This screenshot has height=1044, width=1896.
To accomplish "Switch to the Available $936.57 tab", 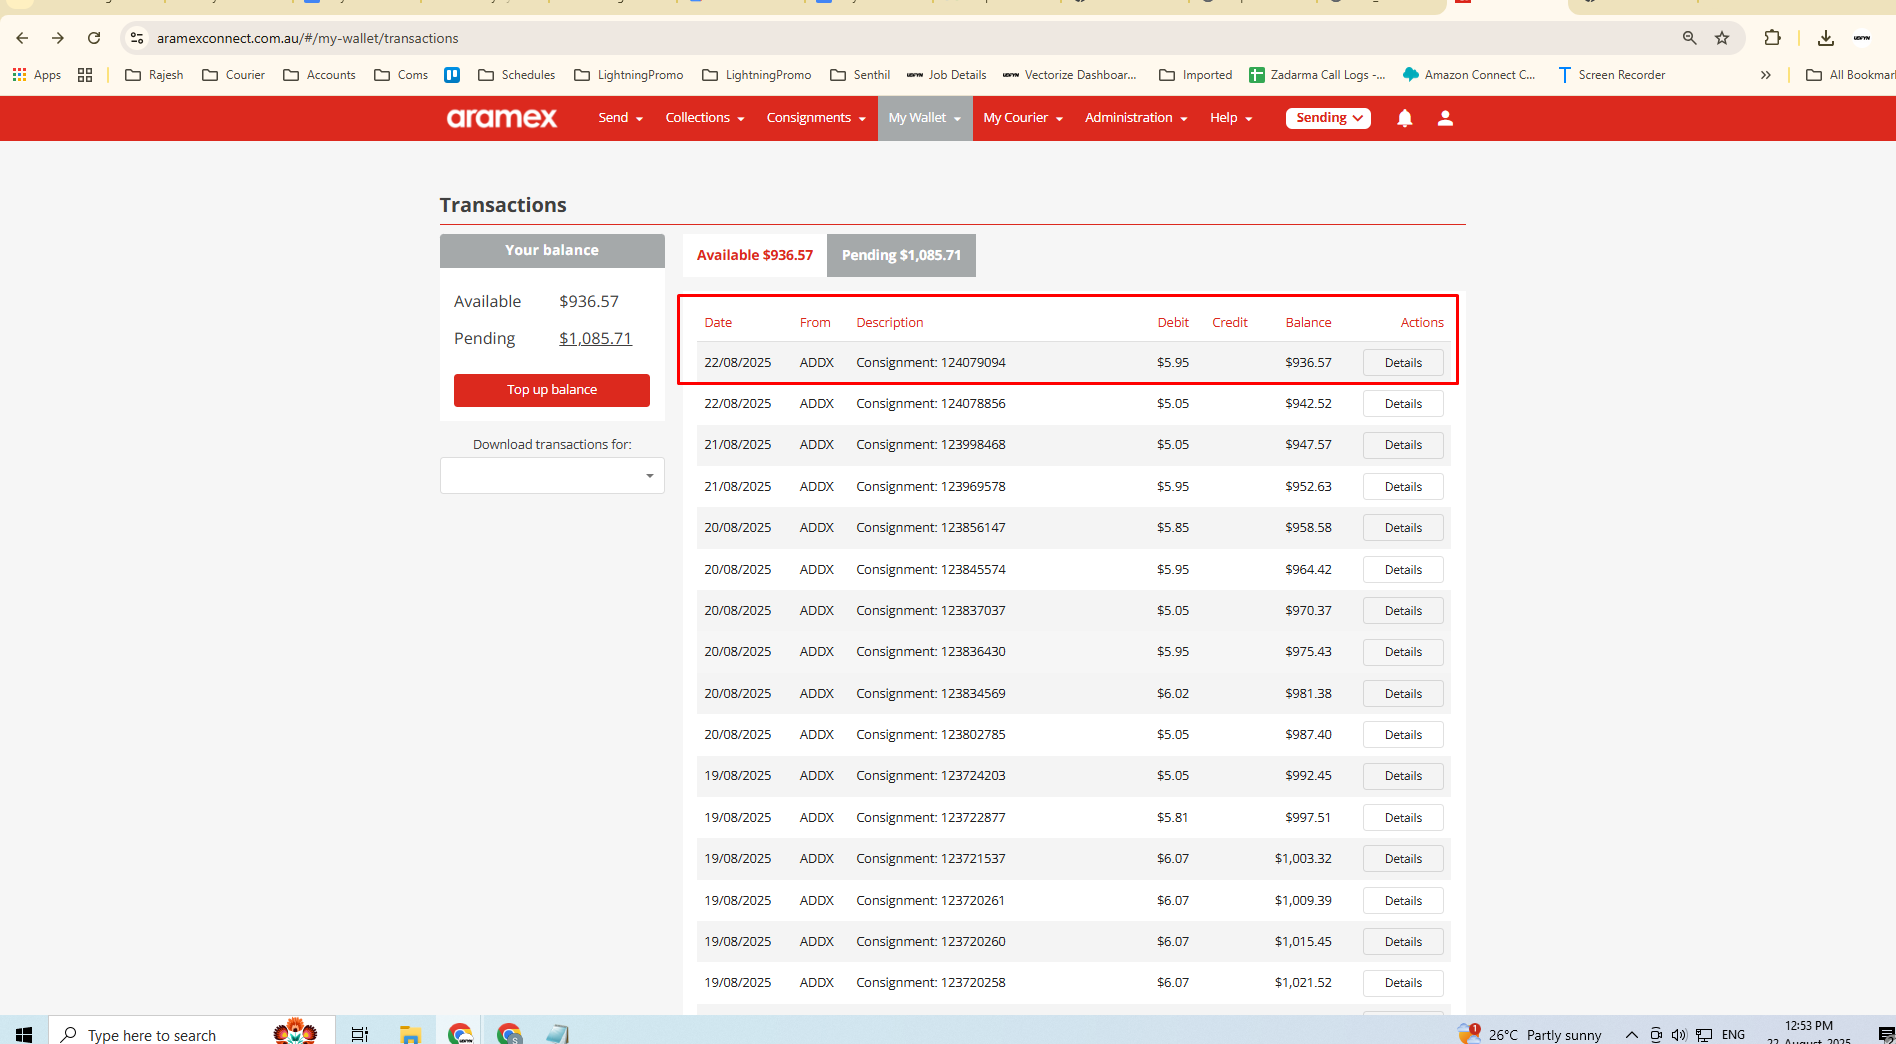I will coord(755,255).
